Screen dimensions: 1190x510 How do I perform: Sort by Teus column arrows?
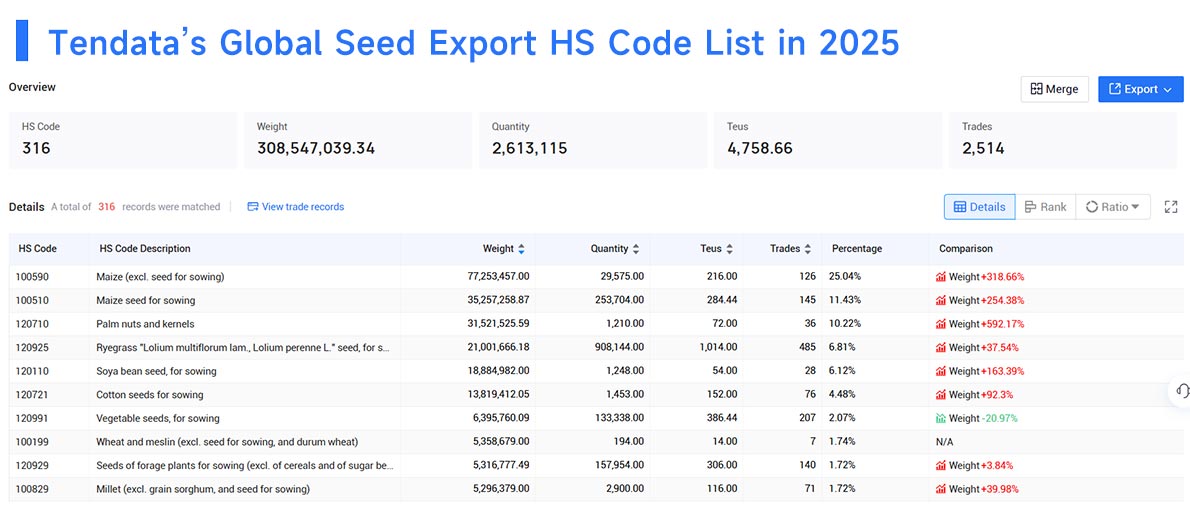click(x=729, y=249)
